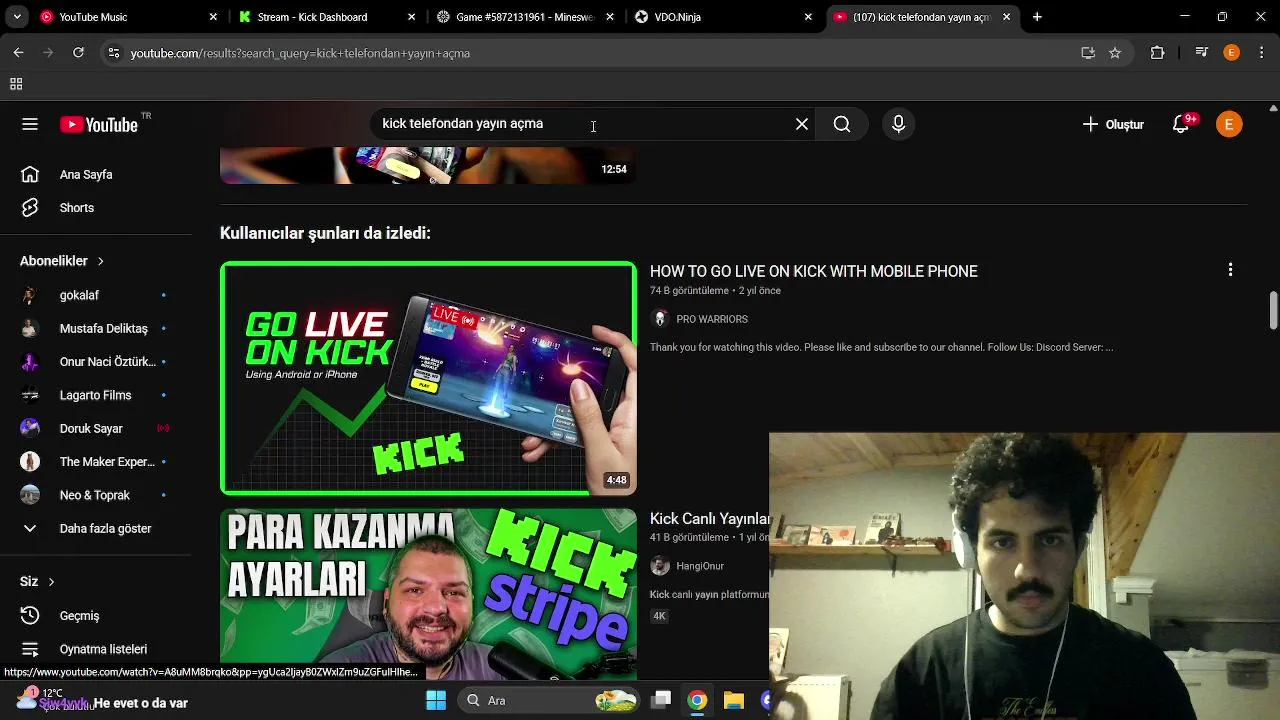Image resolution: width=1280 pixels, height=720 pixels.
Task: Start voice search with the microphone icon
Action: [898, 124]
